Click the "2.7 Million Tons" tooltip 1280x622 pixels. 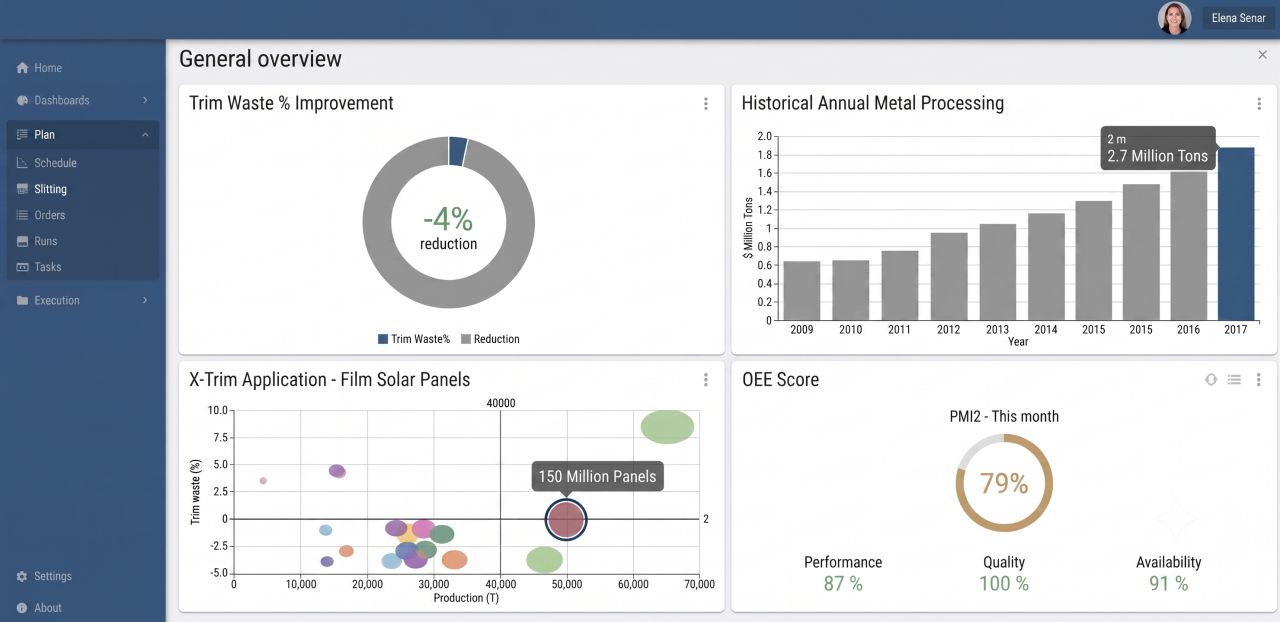pyautogui.click(x=1158, y=148)
